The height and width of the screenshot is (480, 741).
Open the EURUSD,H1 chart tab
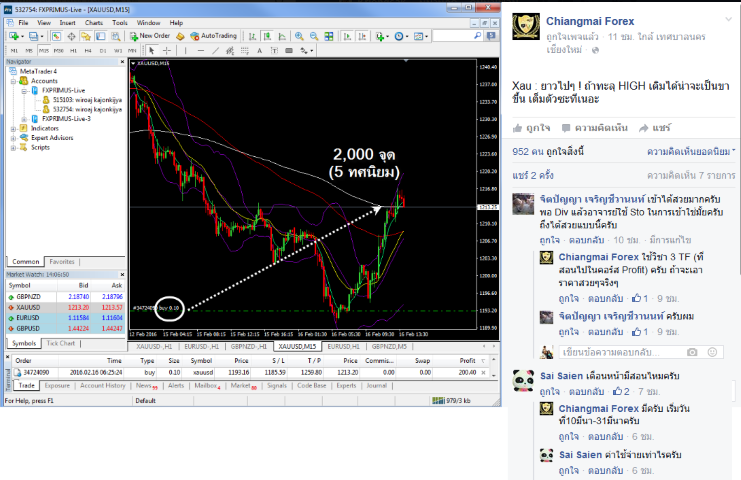pos(344,346)
